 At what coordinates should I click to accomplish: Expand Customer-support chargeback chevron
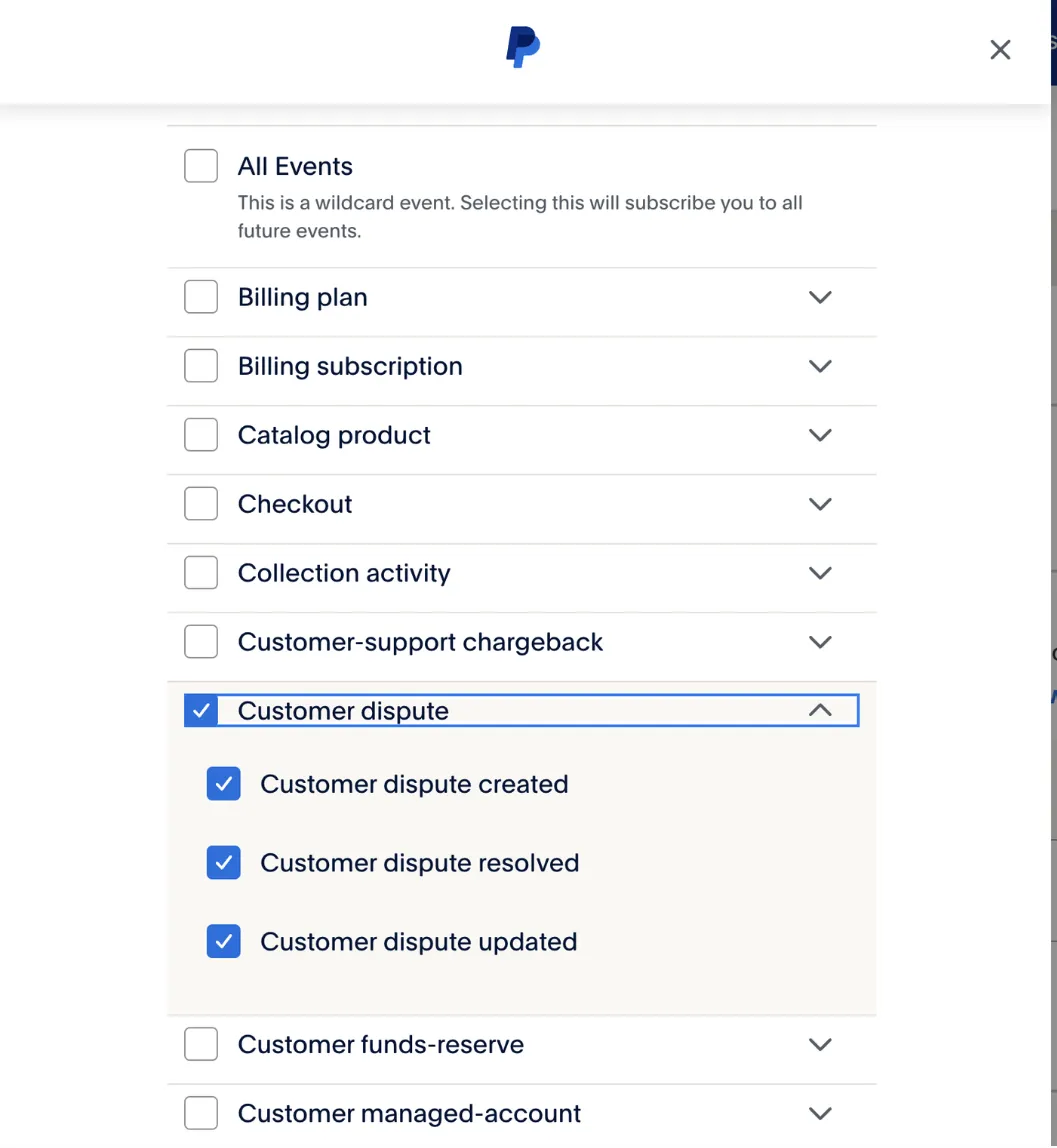[820, 642]
